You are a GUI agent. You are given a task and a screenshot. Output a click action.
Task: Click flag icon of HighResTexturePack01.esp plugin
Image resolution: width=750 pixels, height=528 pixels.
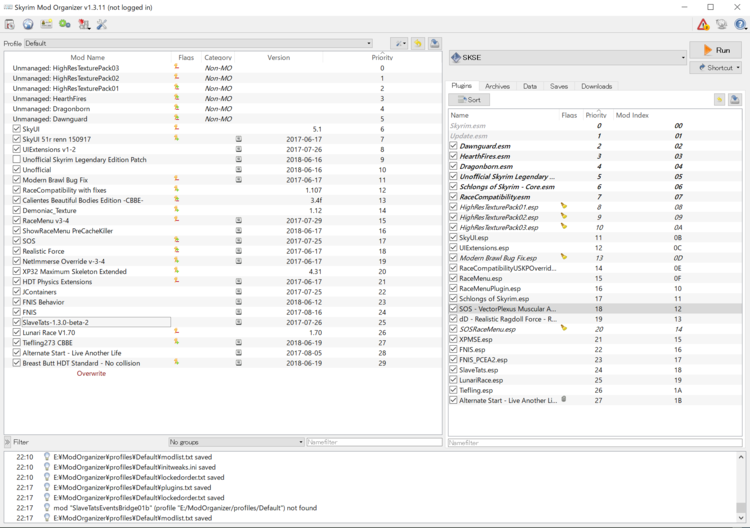(x=564, y=206)
